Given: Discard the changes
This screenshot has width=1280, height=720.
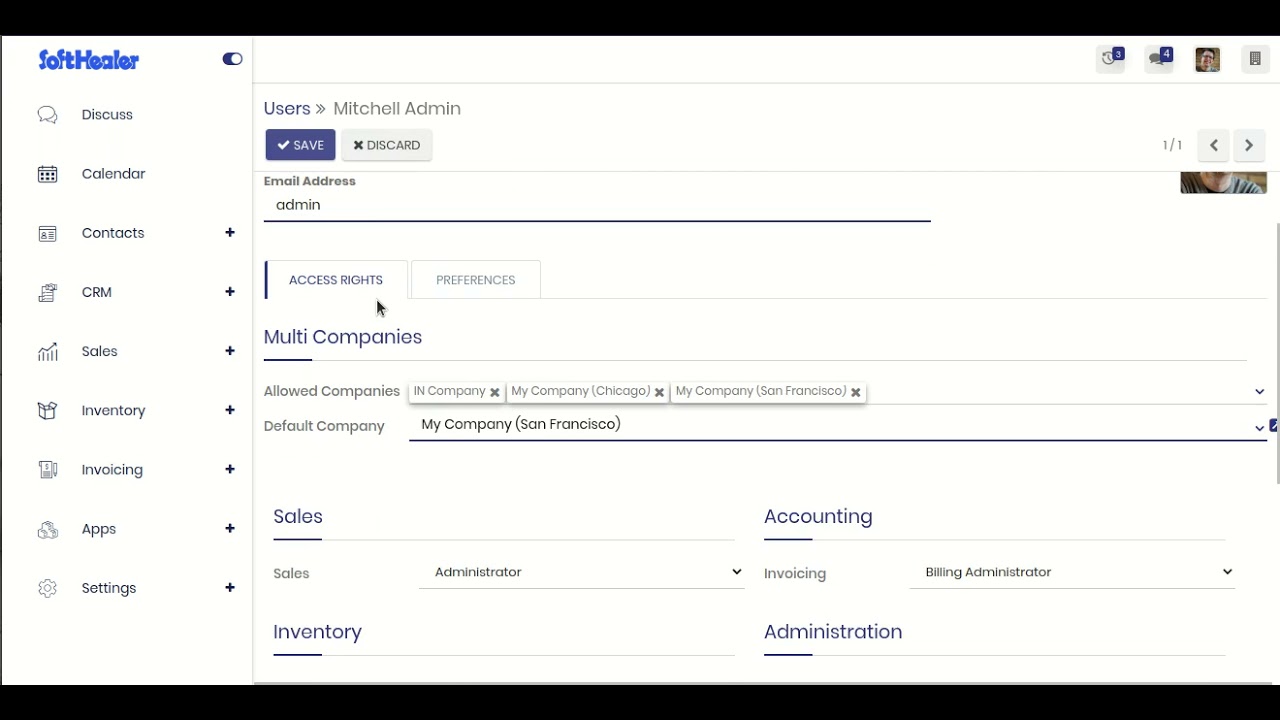Looking at the screenshot, I should tap(386, 145).
